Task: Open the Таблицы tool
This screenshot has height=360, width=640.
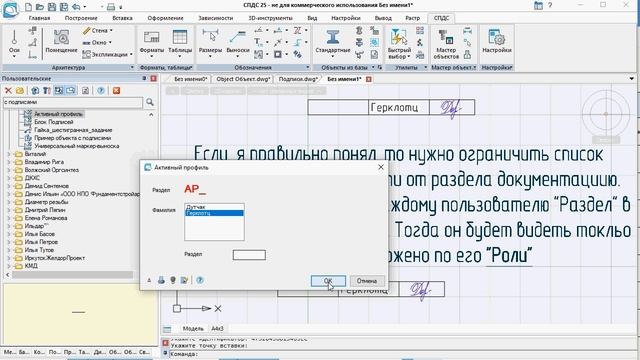Action: coord(180,42)
